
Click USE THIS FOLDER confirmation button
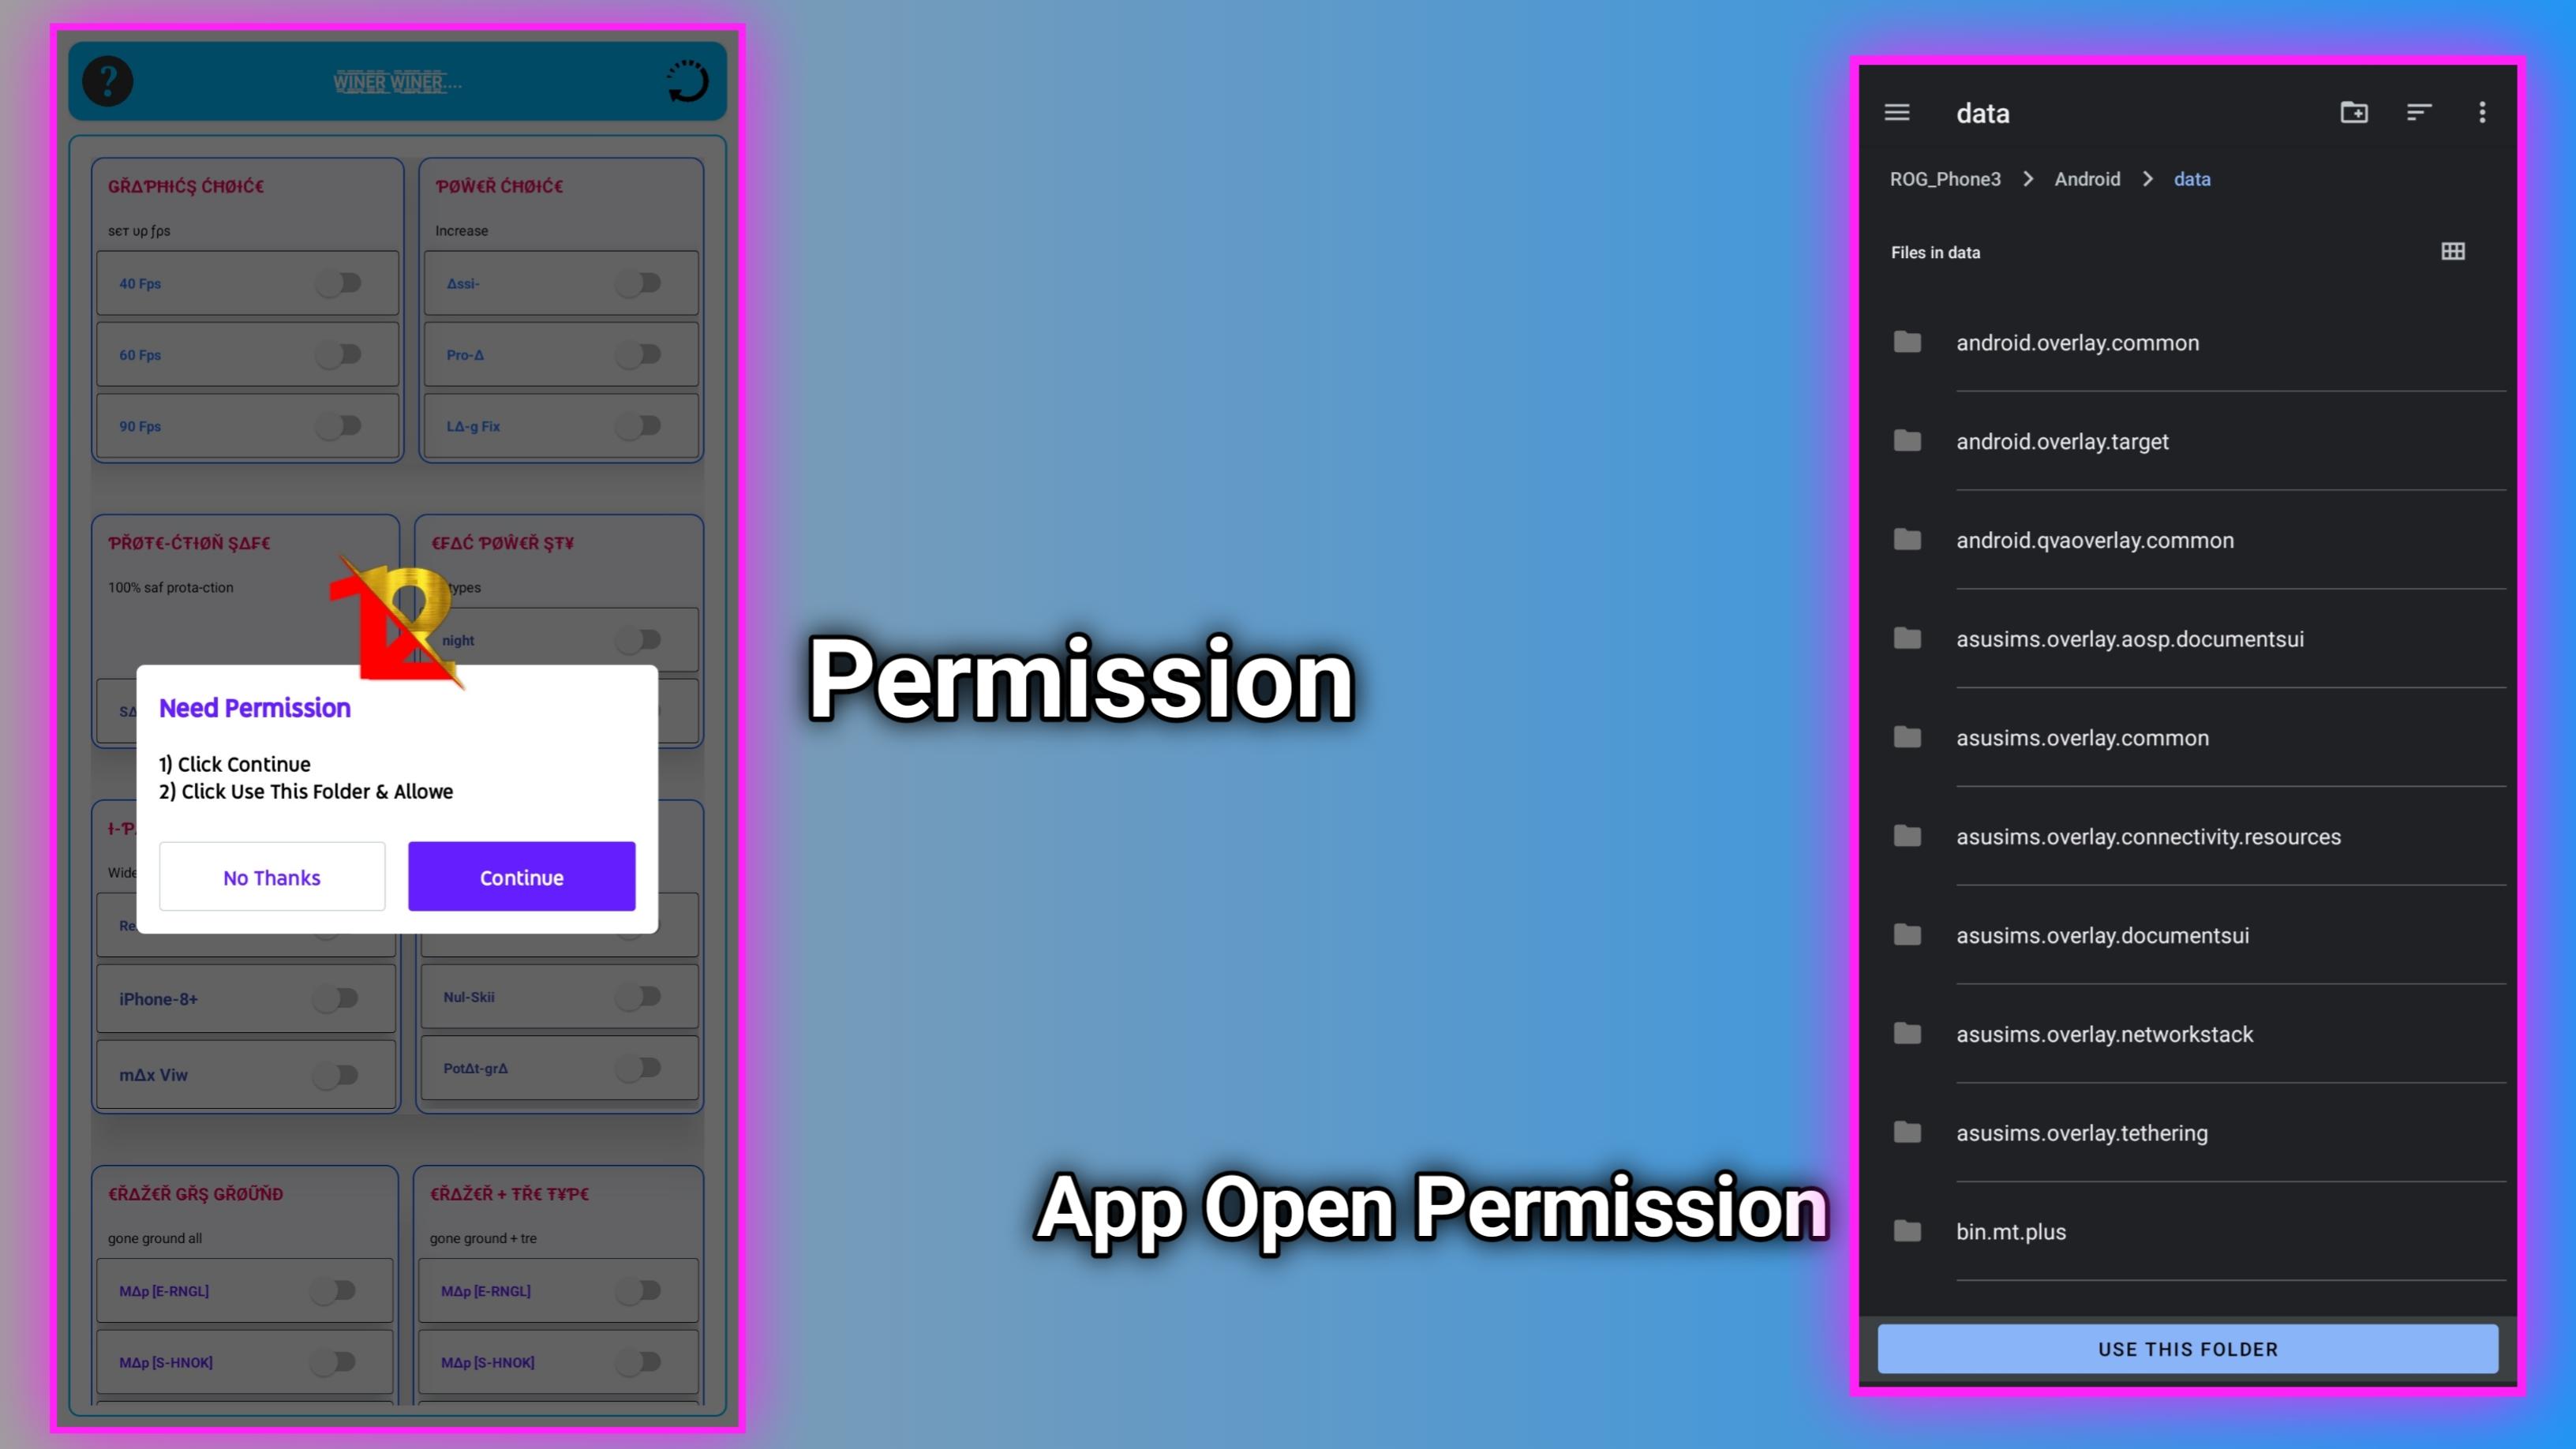pyautogui.click(x=2188, y=1348)
